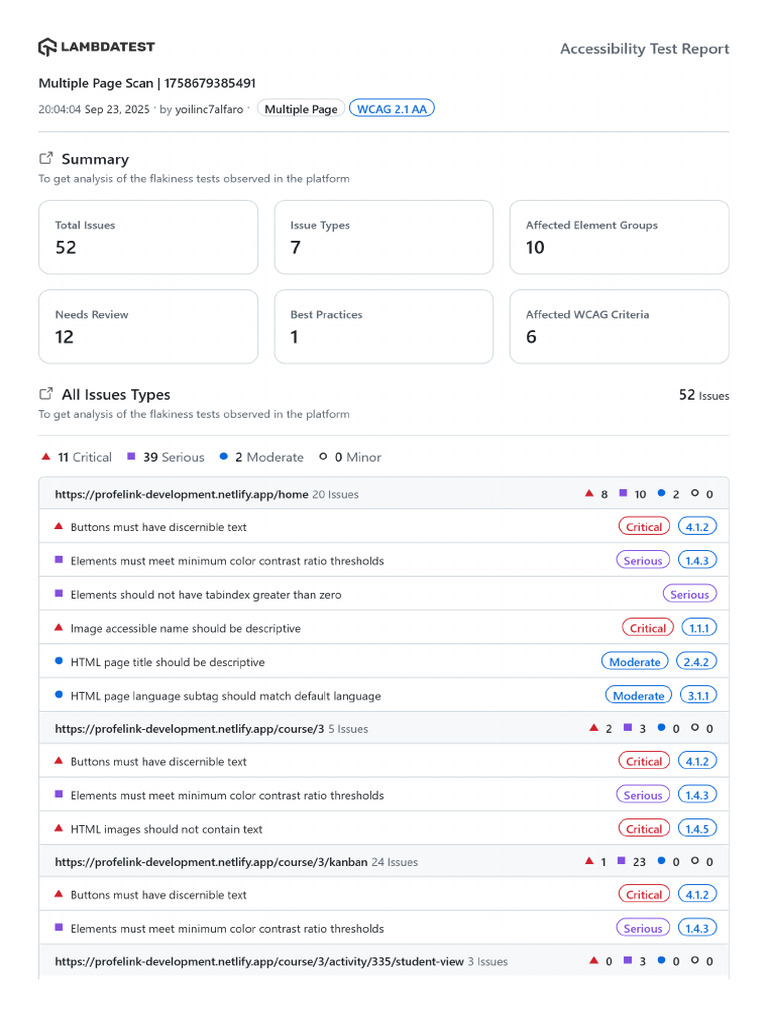The height and width of the screenshot is (1024, 768).
Task: Filter by 39 Serious issues
Action: [166, 457]
